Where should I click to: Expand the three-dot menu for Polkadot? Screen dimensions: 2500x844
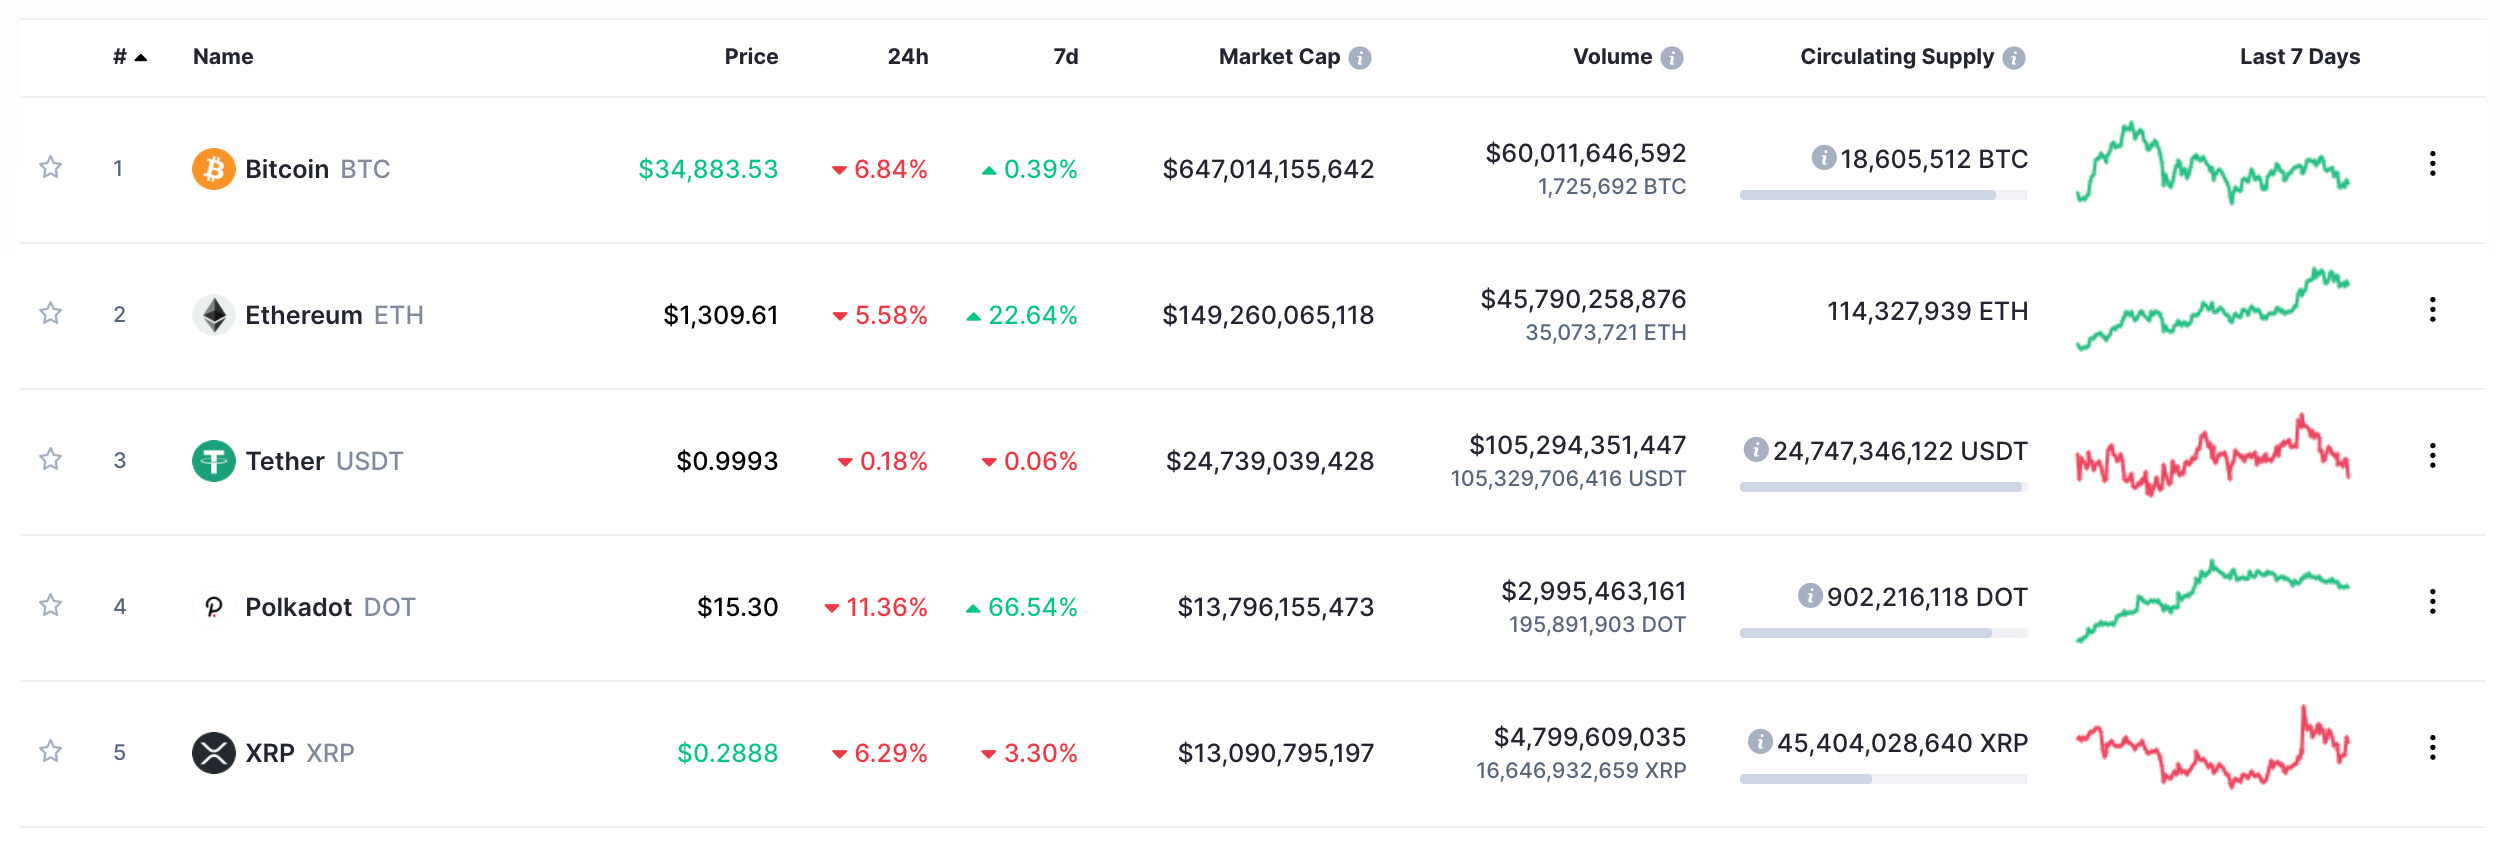2432,602
